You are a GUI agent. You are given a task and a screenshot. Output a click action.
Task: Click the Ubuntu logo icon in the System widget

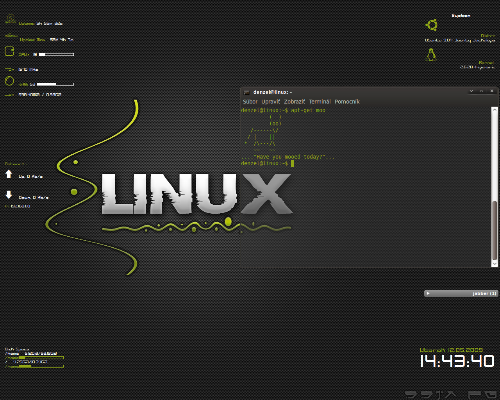pyautogui.click(x=431, y=25)
